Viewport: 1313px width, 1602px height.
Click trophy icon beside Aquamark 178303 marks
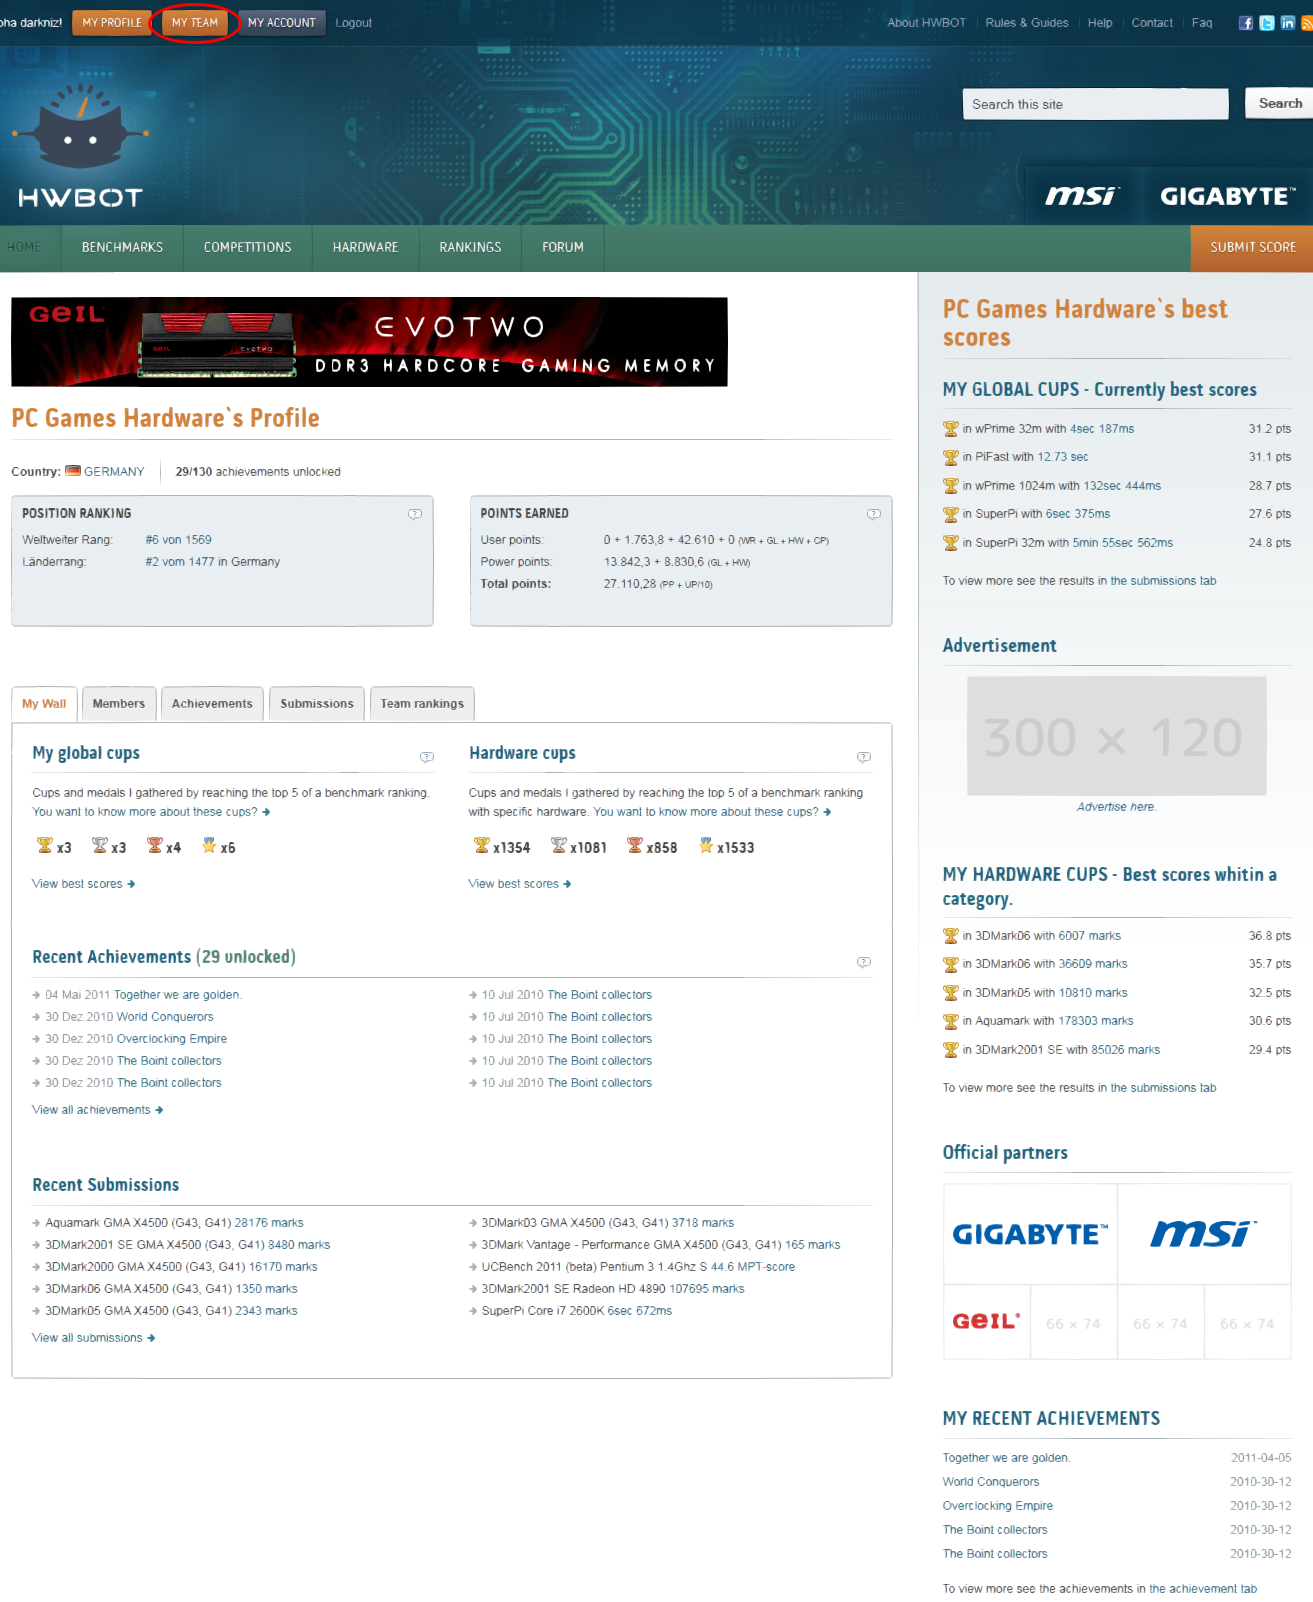coord(951,1022)
